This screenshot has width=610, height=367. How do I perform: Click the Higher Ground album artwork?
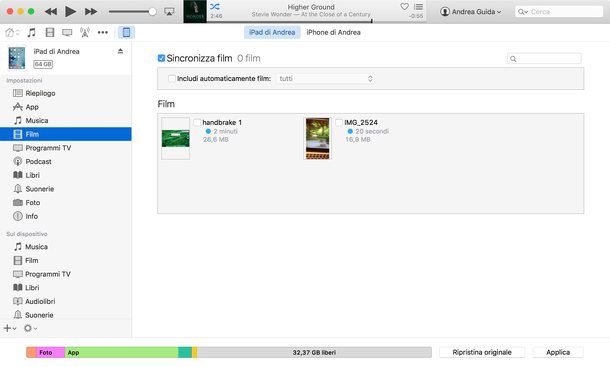pos(195,12)
